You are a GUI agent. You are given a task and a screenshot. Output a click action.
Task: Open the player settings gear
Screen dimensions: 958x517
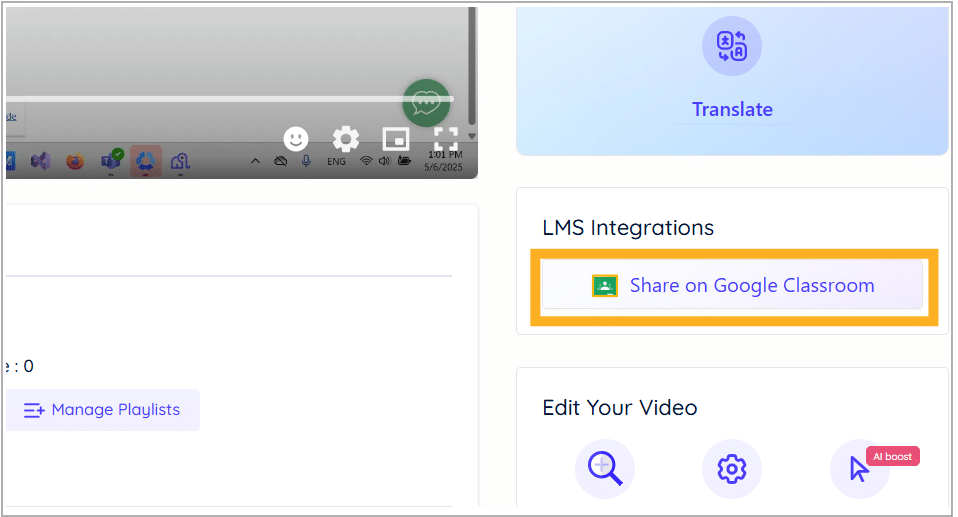point(346,139)
